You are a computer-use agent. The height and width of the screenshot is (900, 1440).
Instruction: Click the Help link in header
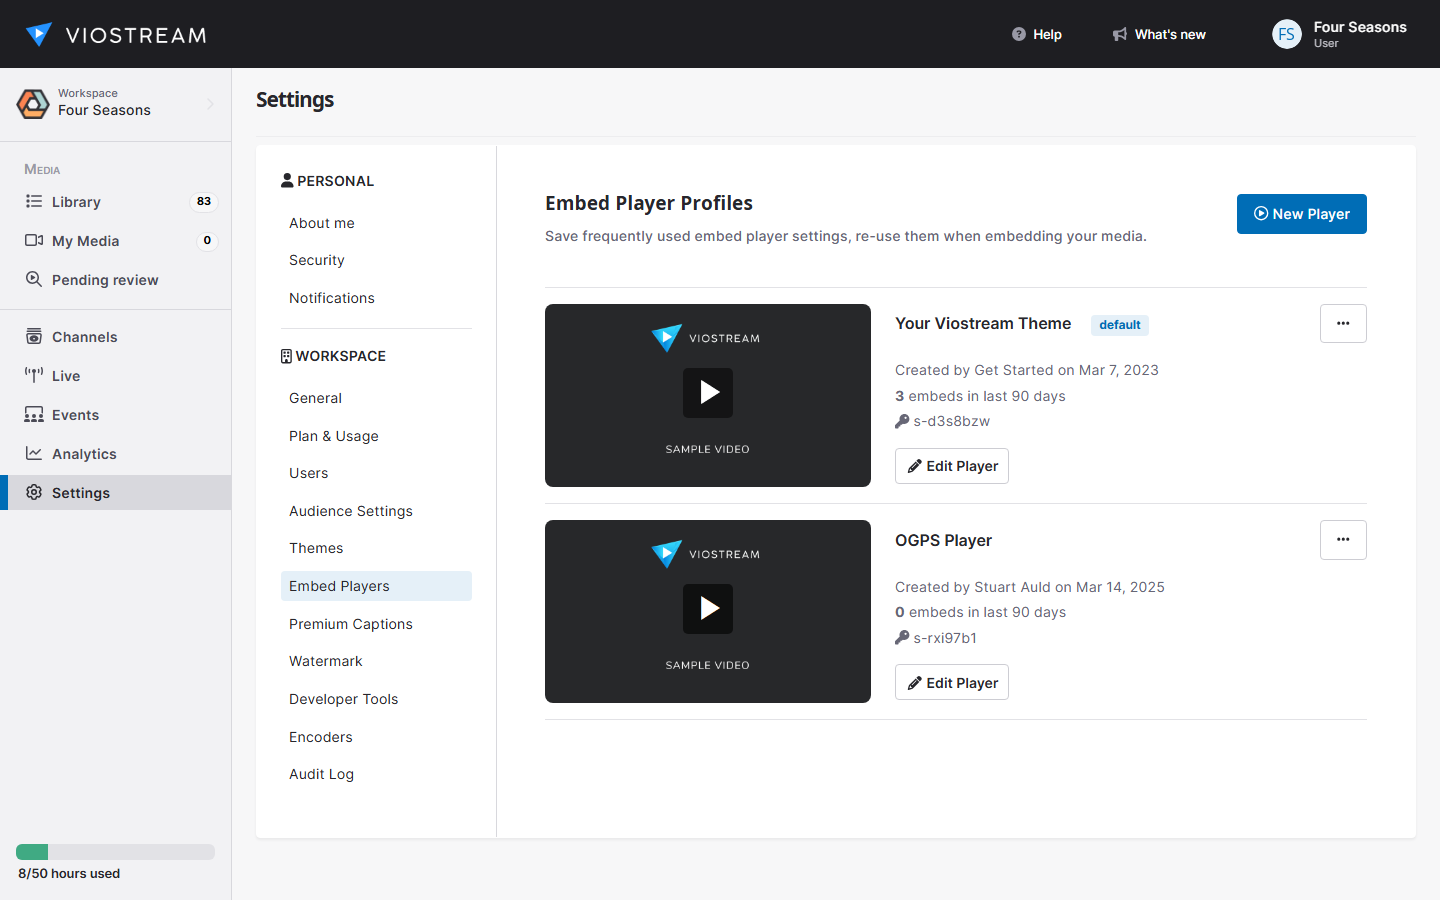(x=1047, y=35)
